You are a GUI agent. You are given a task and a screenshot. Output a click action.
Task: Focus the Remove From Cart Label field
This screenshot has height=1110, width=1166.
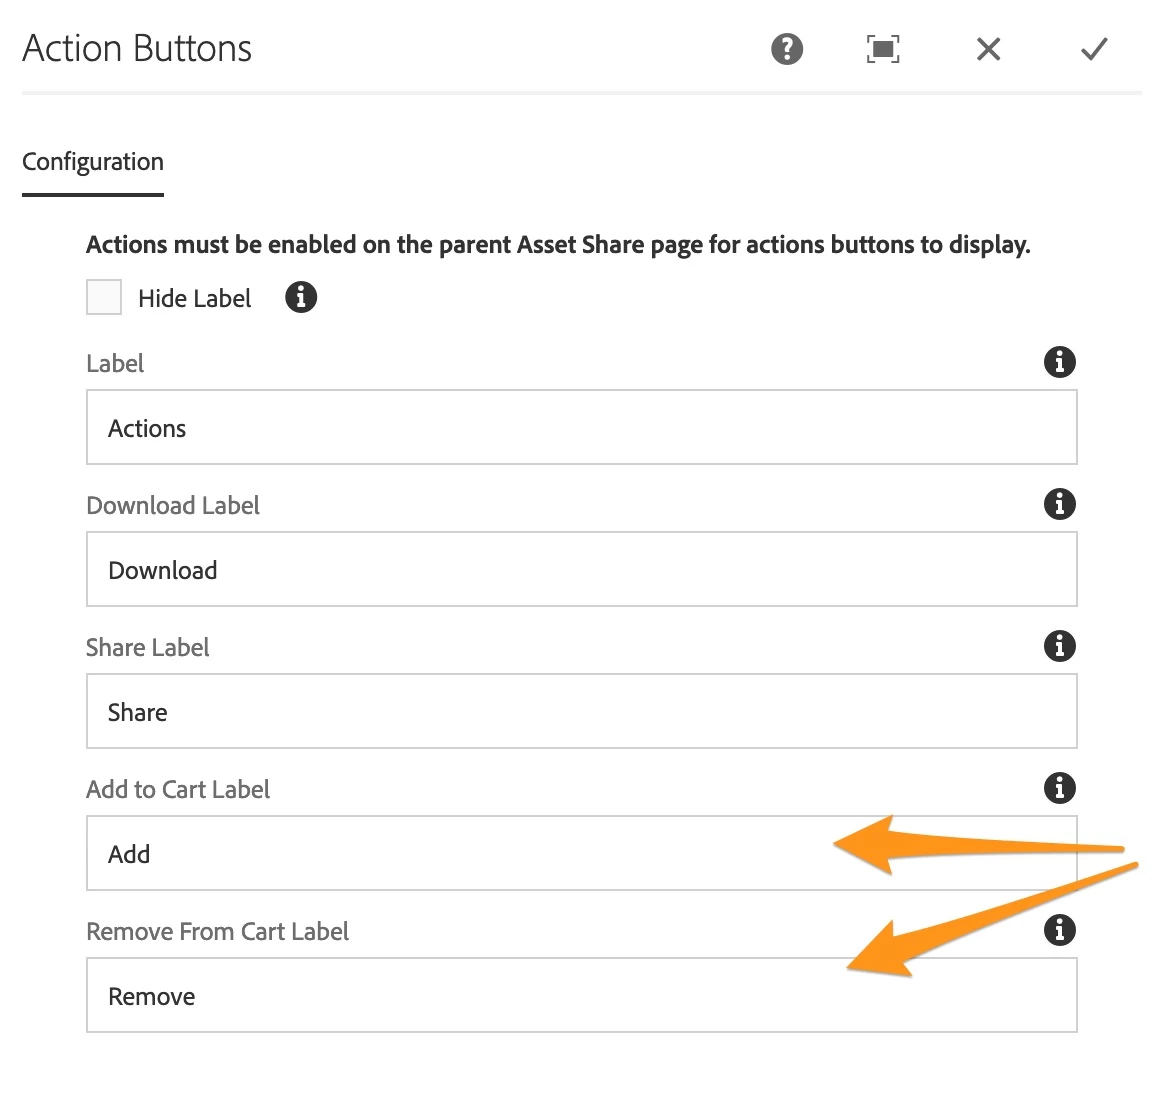(450, 996)
